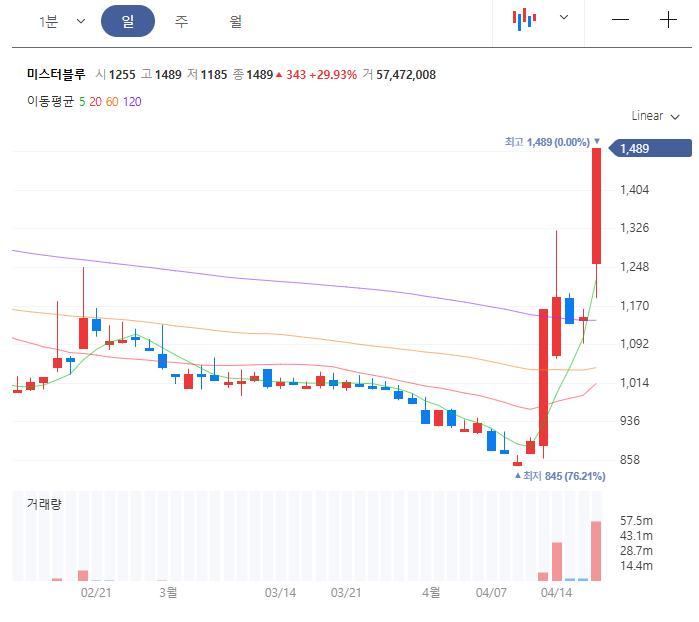Zoom in with the plus icon
The height and width of the screenshot is (622, 699).
668,20
